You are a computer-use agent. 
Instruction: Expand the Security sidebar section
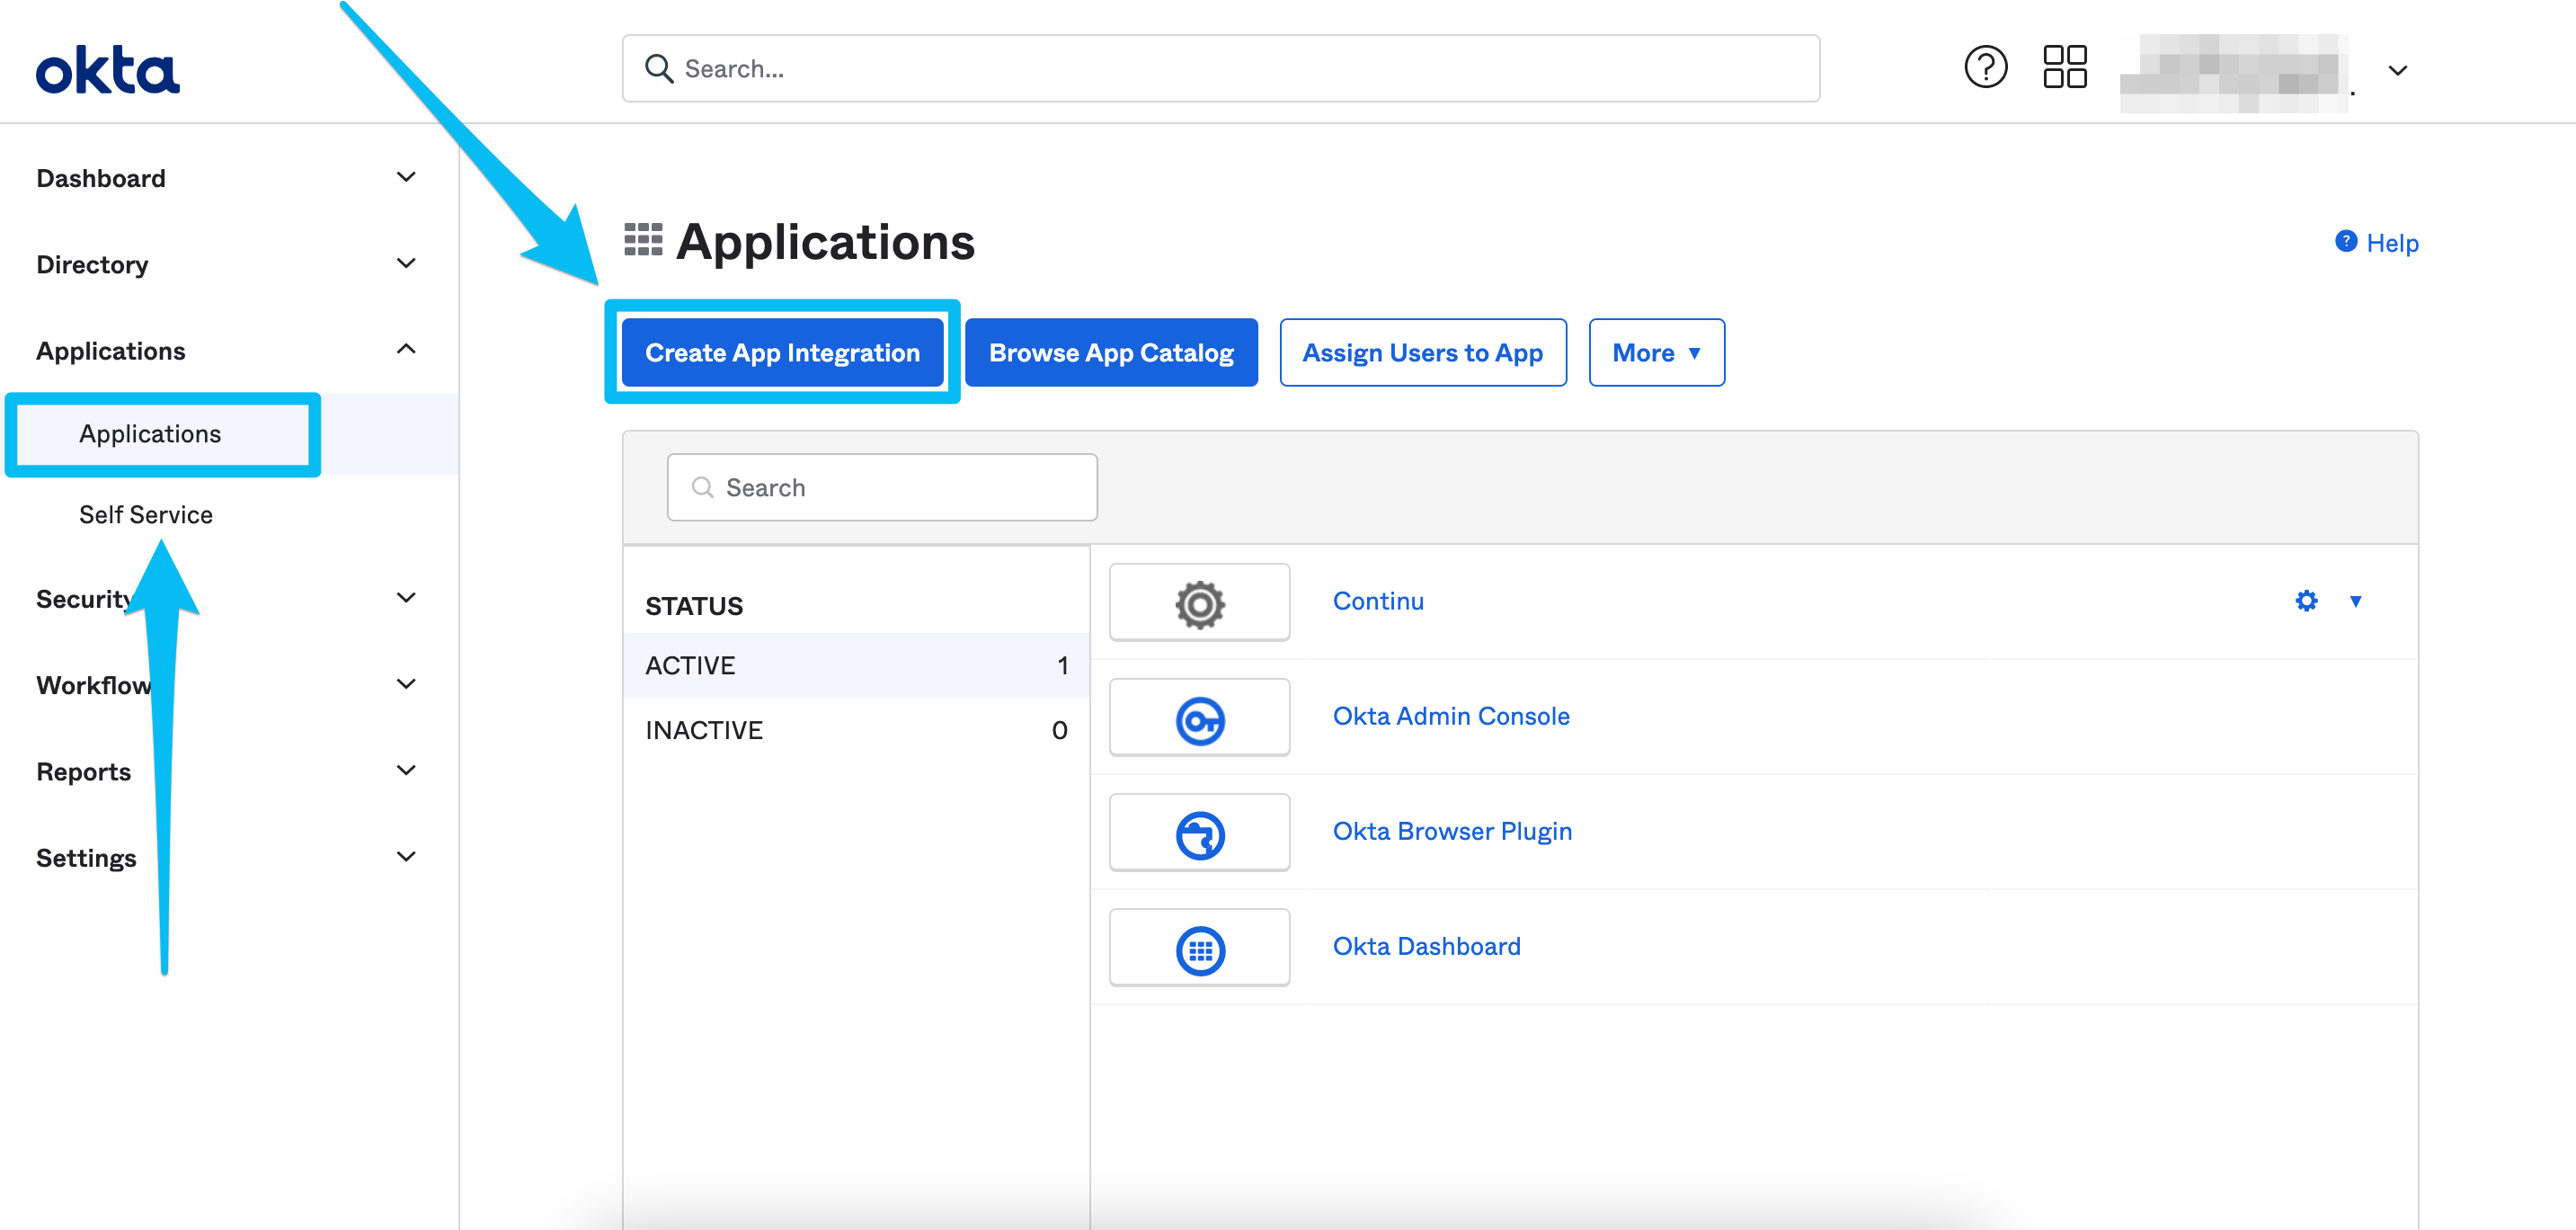click(x=405, y=598)
